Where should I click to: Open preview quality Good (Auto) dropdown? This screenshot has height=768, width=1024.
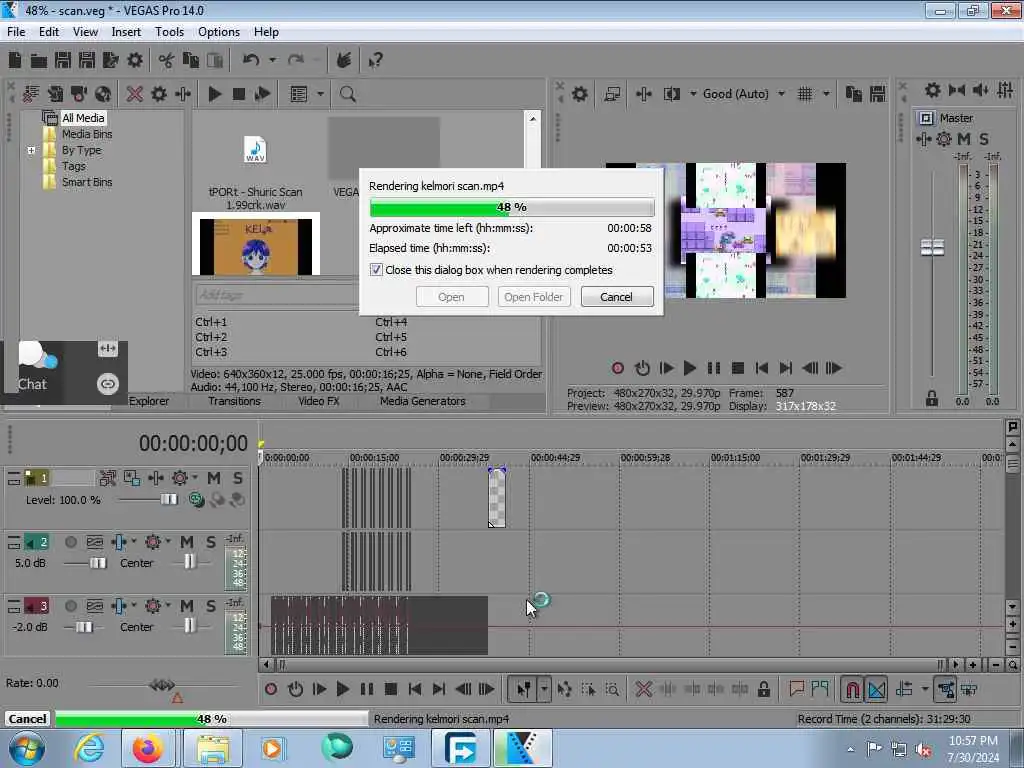[782, 94]
